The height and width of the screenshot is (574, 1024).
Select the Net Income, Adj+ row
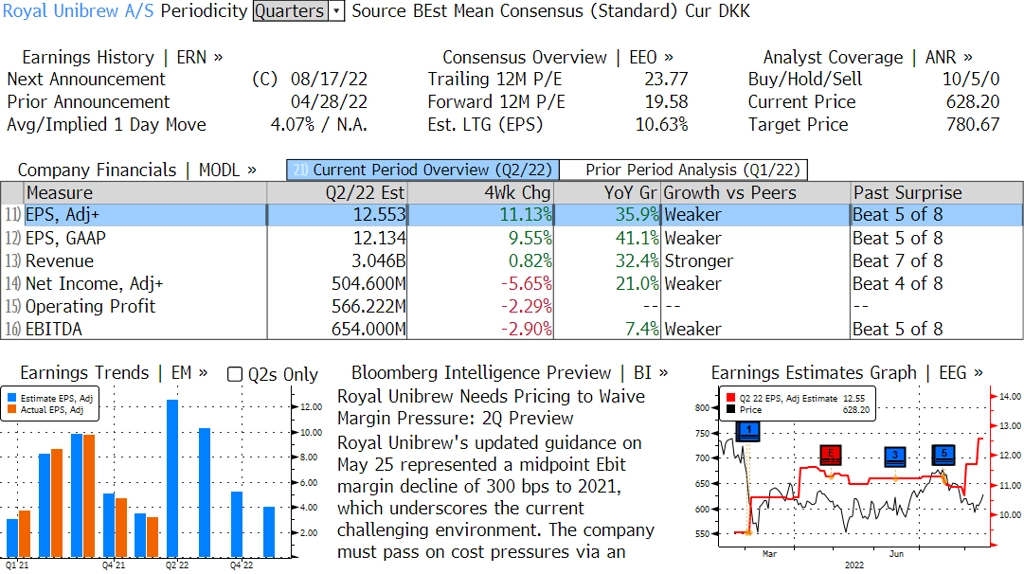click(x=512, y=283)
